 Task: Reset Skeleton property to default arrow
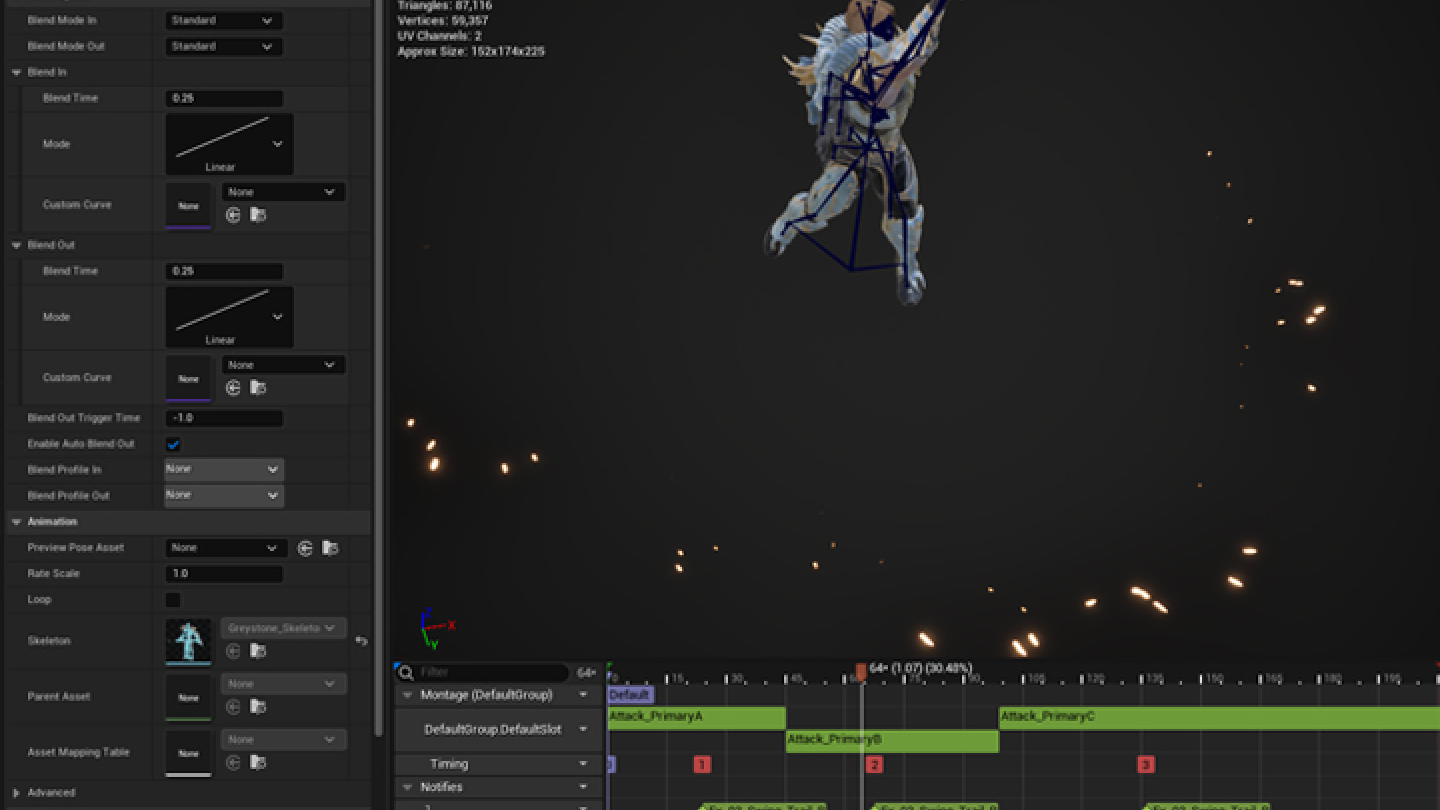[361, 641]
